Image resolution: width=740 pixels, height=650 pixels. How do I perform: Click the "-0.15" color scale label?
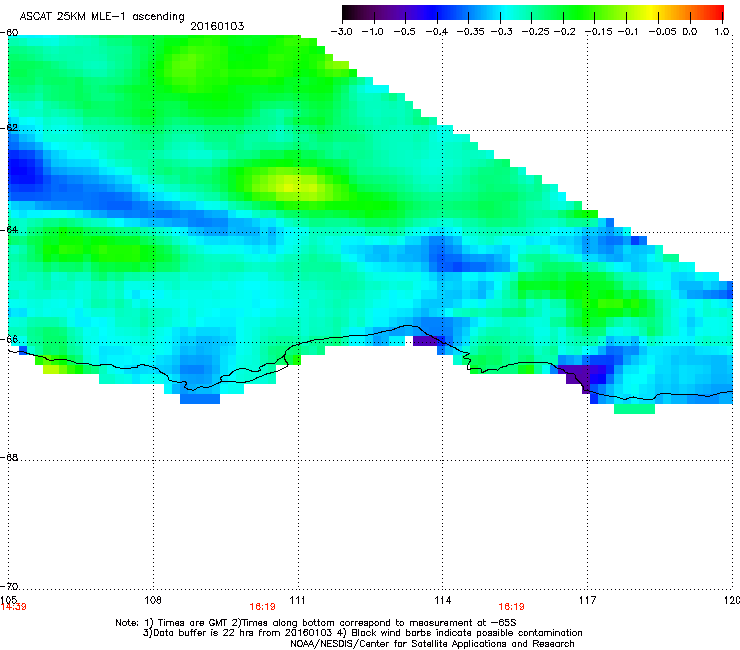599,32
